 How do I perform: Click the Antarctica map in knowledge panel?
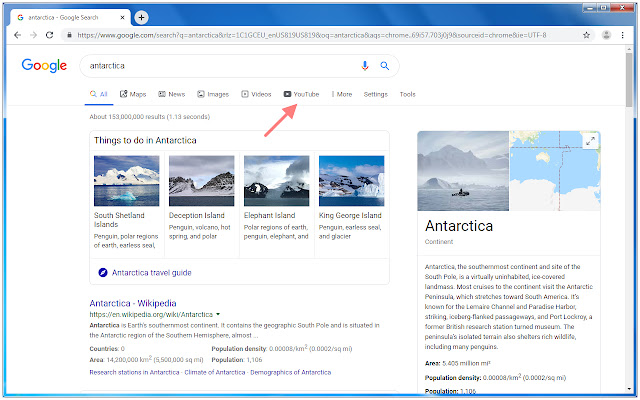[x=555, y=171]
